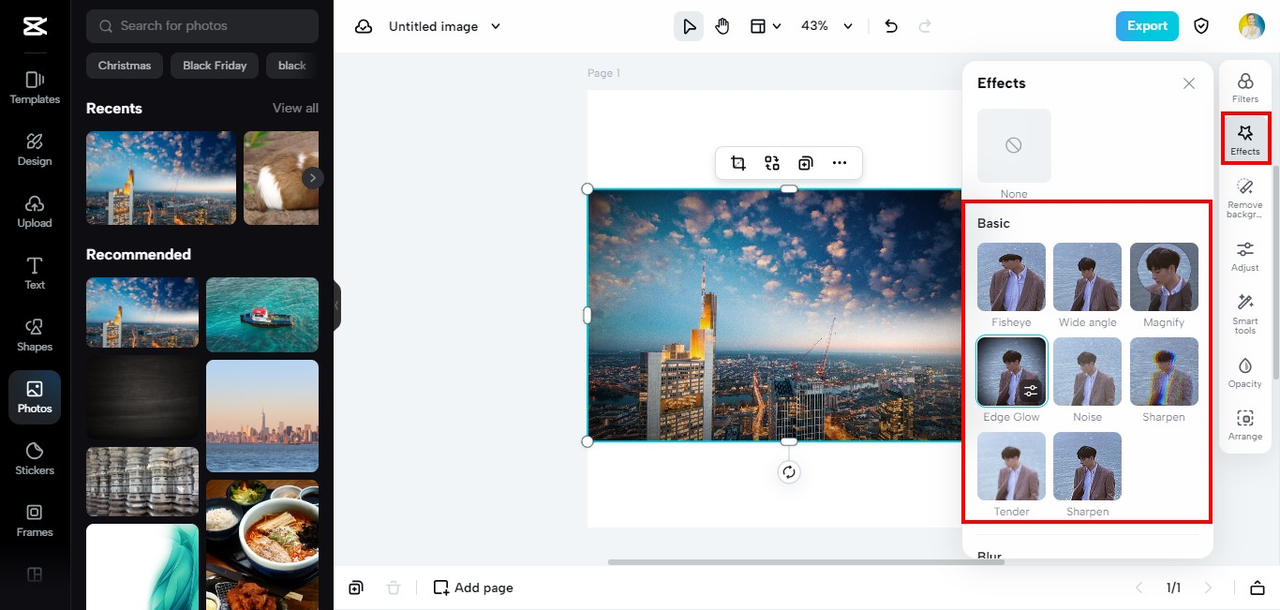Duplicate page icon in bottom bar

pyautogui.click(x=356, y=588)
